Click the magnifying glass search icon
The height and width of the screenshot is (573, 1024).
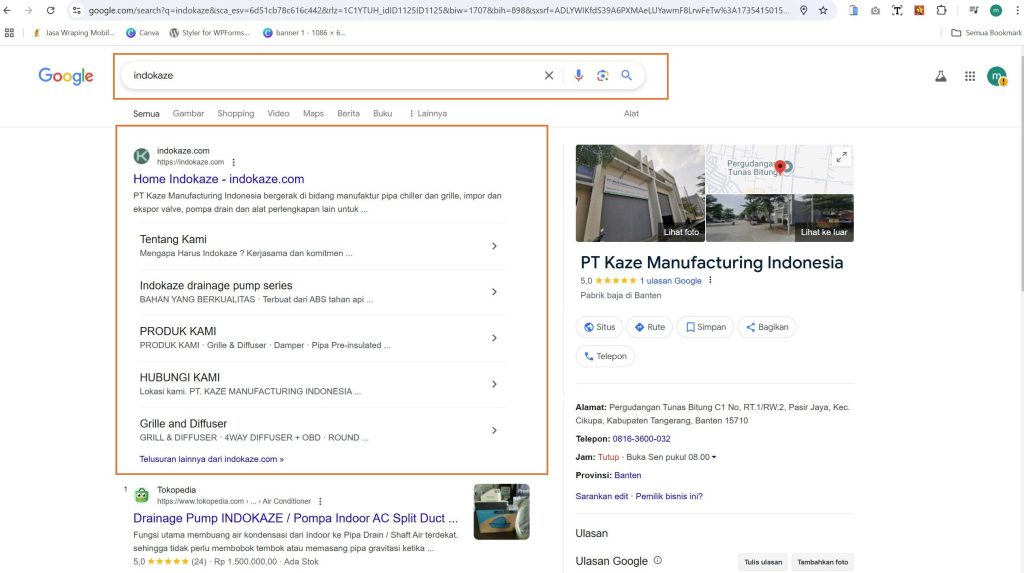point(627,75)
